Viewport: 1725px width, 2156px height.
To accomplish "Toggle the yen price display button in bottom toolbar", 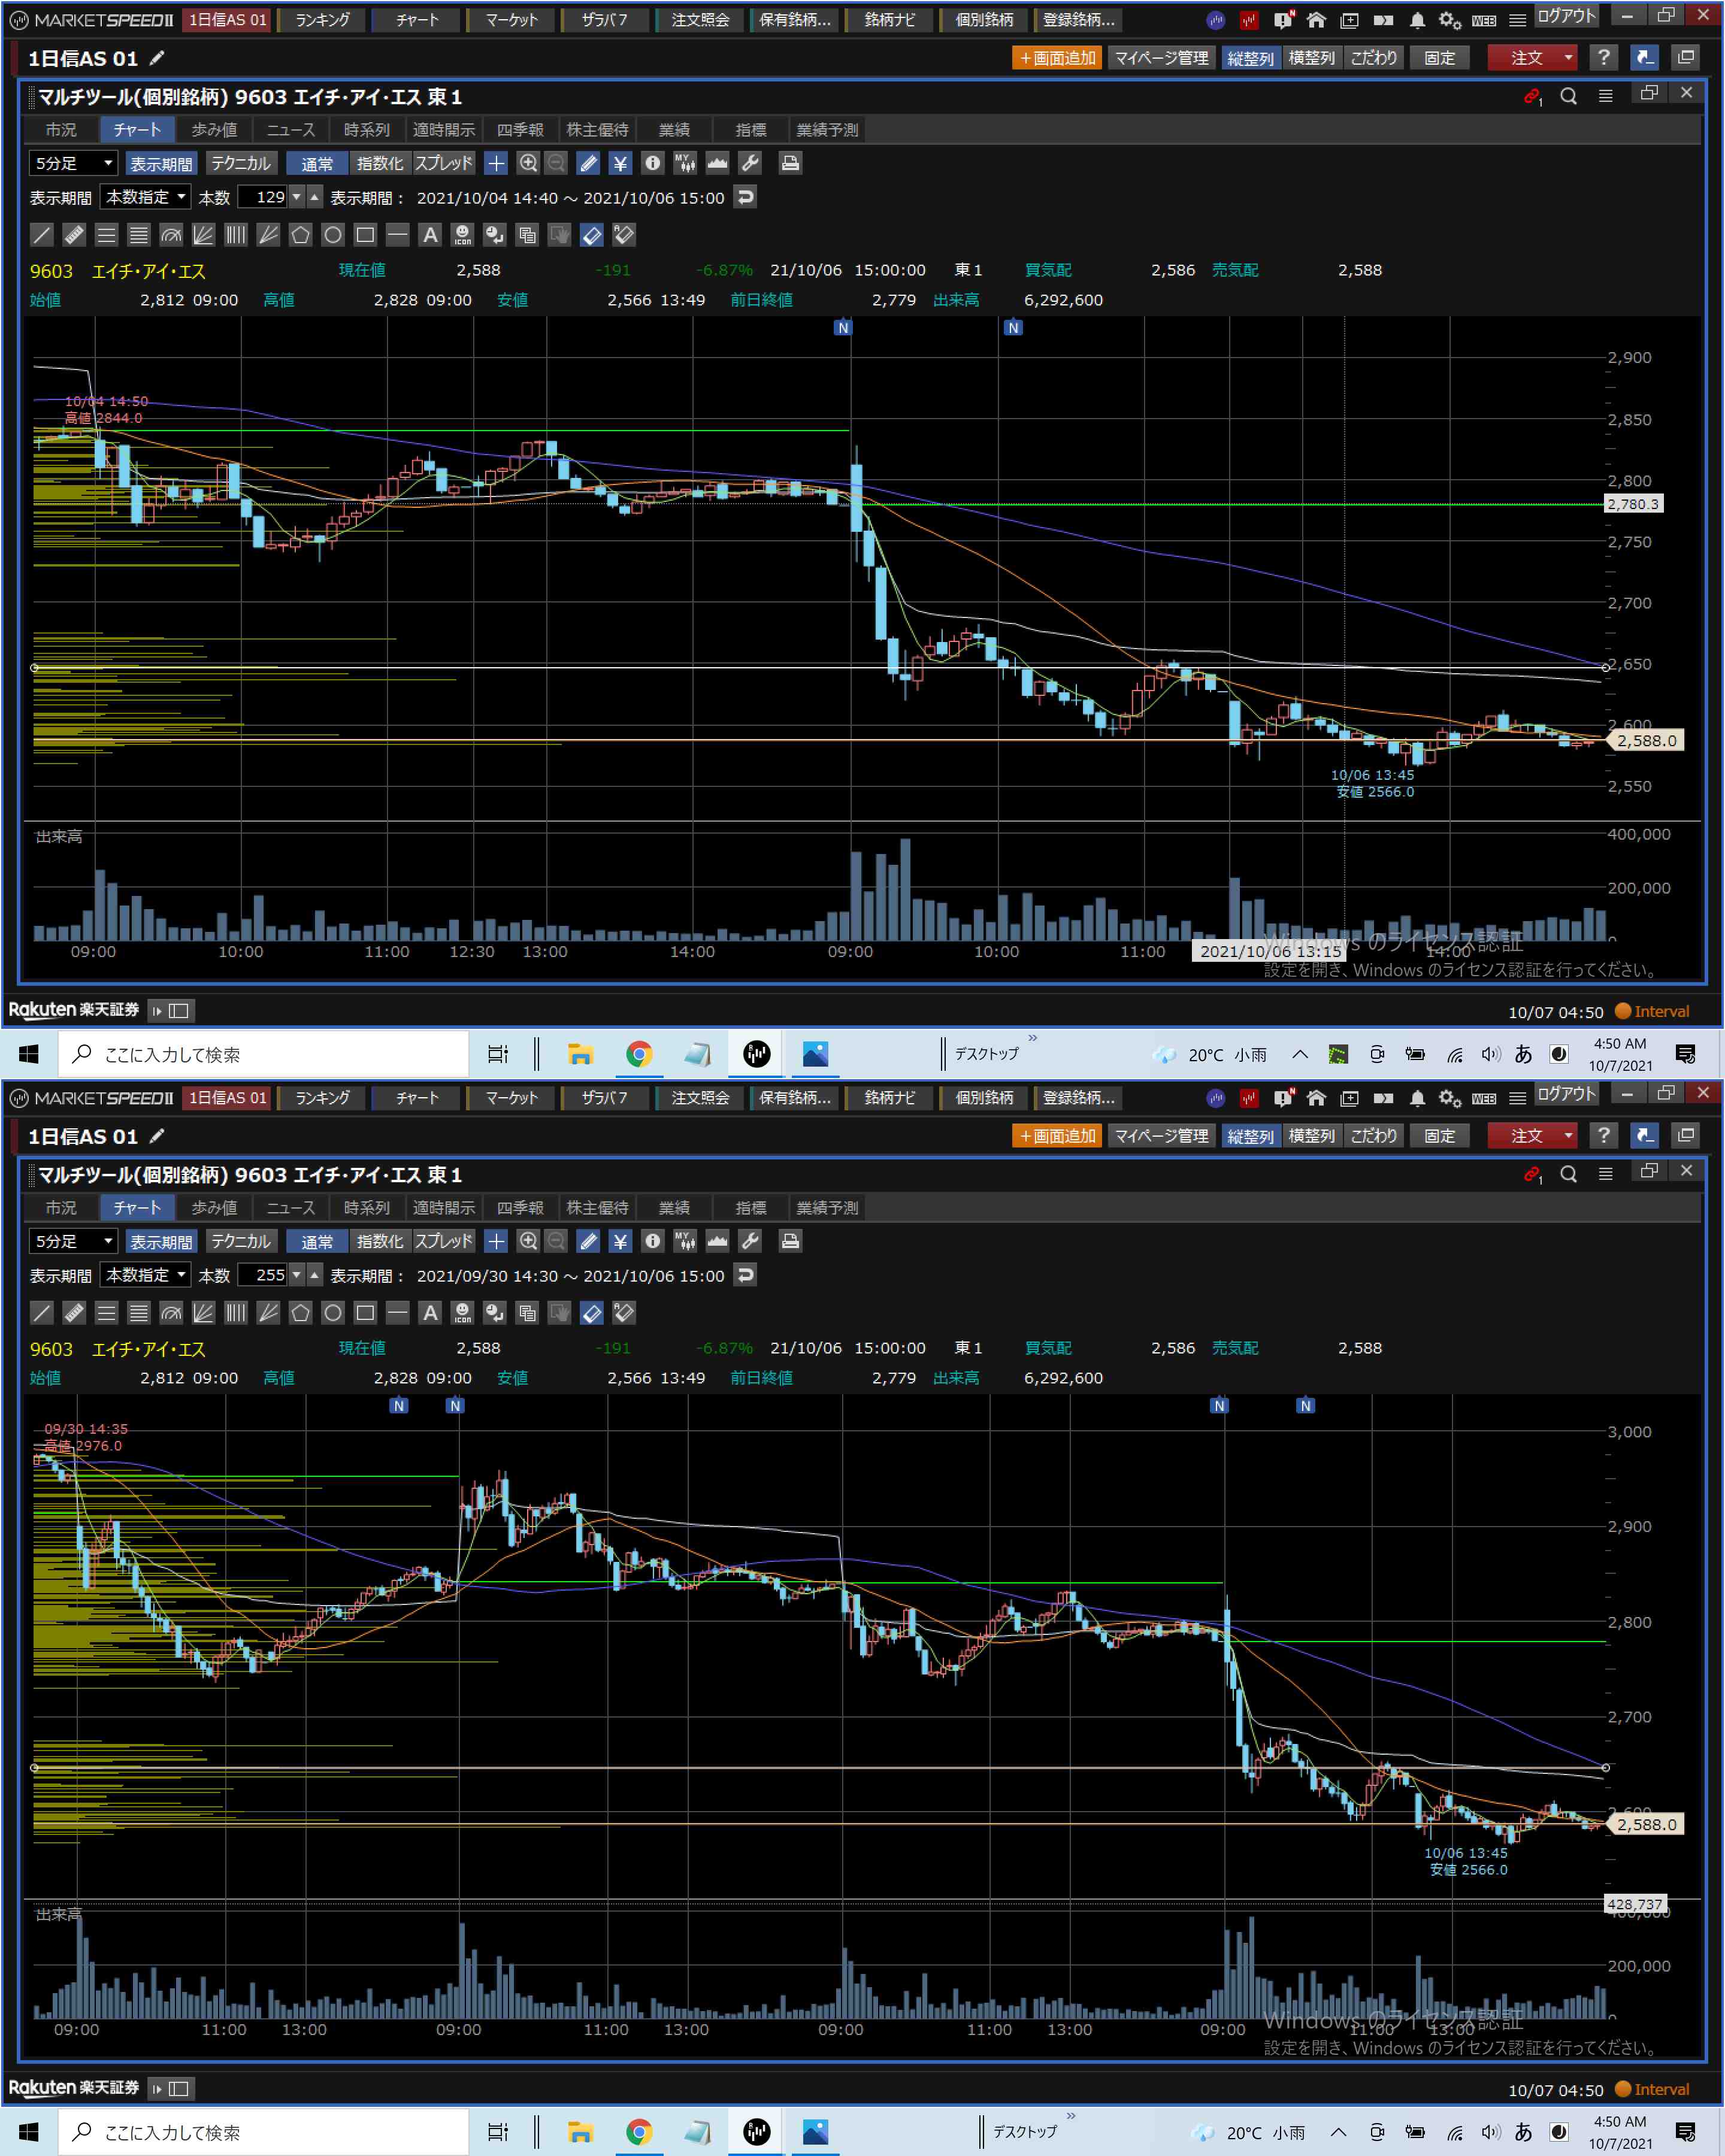I will coord(620,1241).
